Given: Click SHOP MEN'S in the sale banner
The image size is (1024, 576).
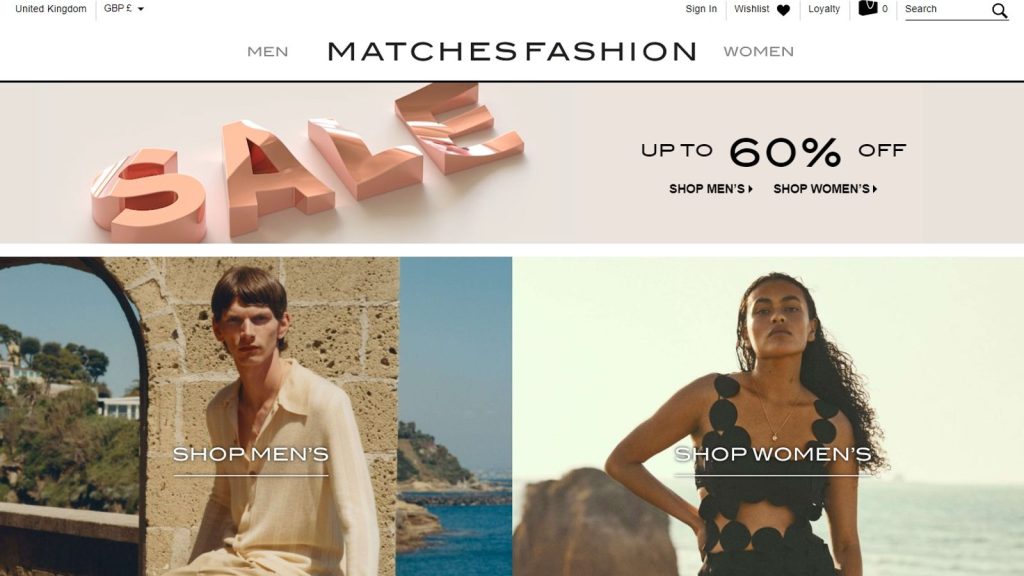Looking at the screenshot, I should [x=707, y=189].
